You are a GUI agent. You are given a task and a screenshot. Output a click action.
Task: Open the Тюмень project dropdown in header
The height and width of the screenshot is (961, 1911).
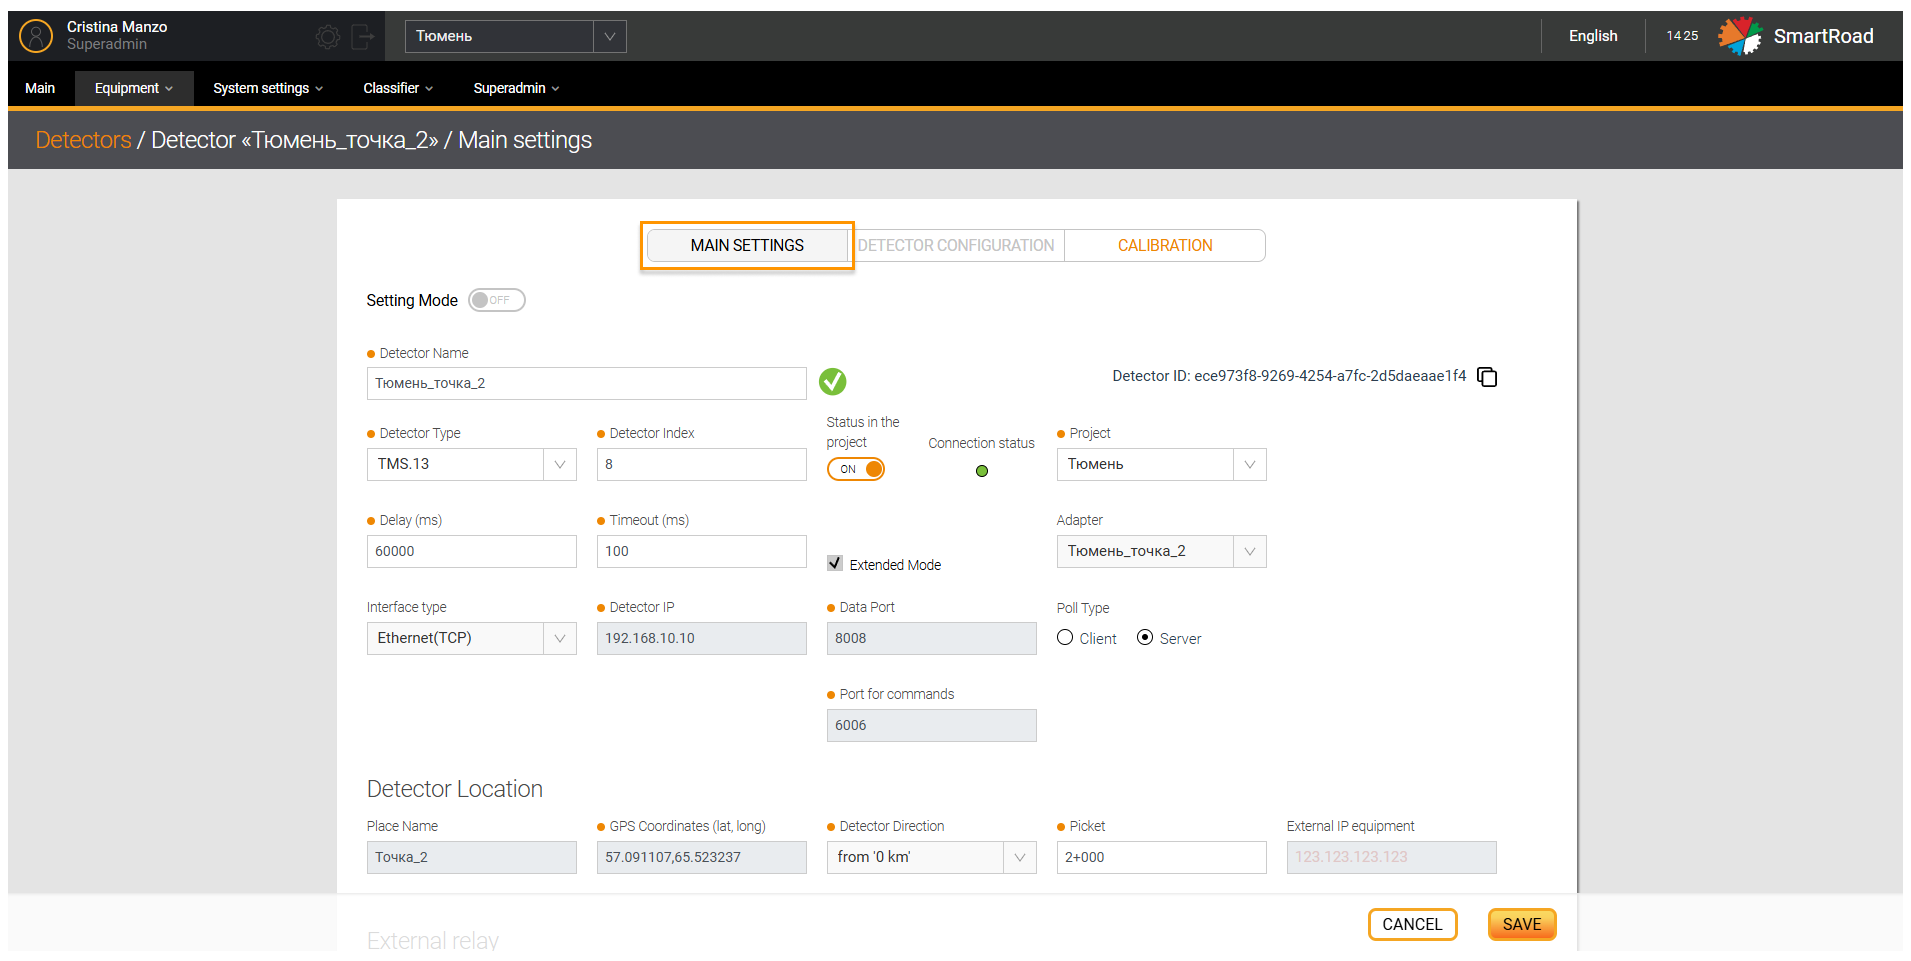(516, 36)
